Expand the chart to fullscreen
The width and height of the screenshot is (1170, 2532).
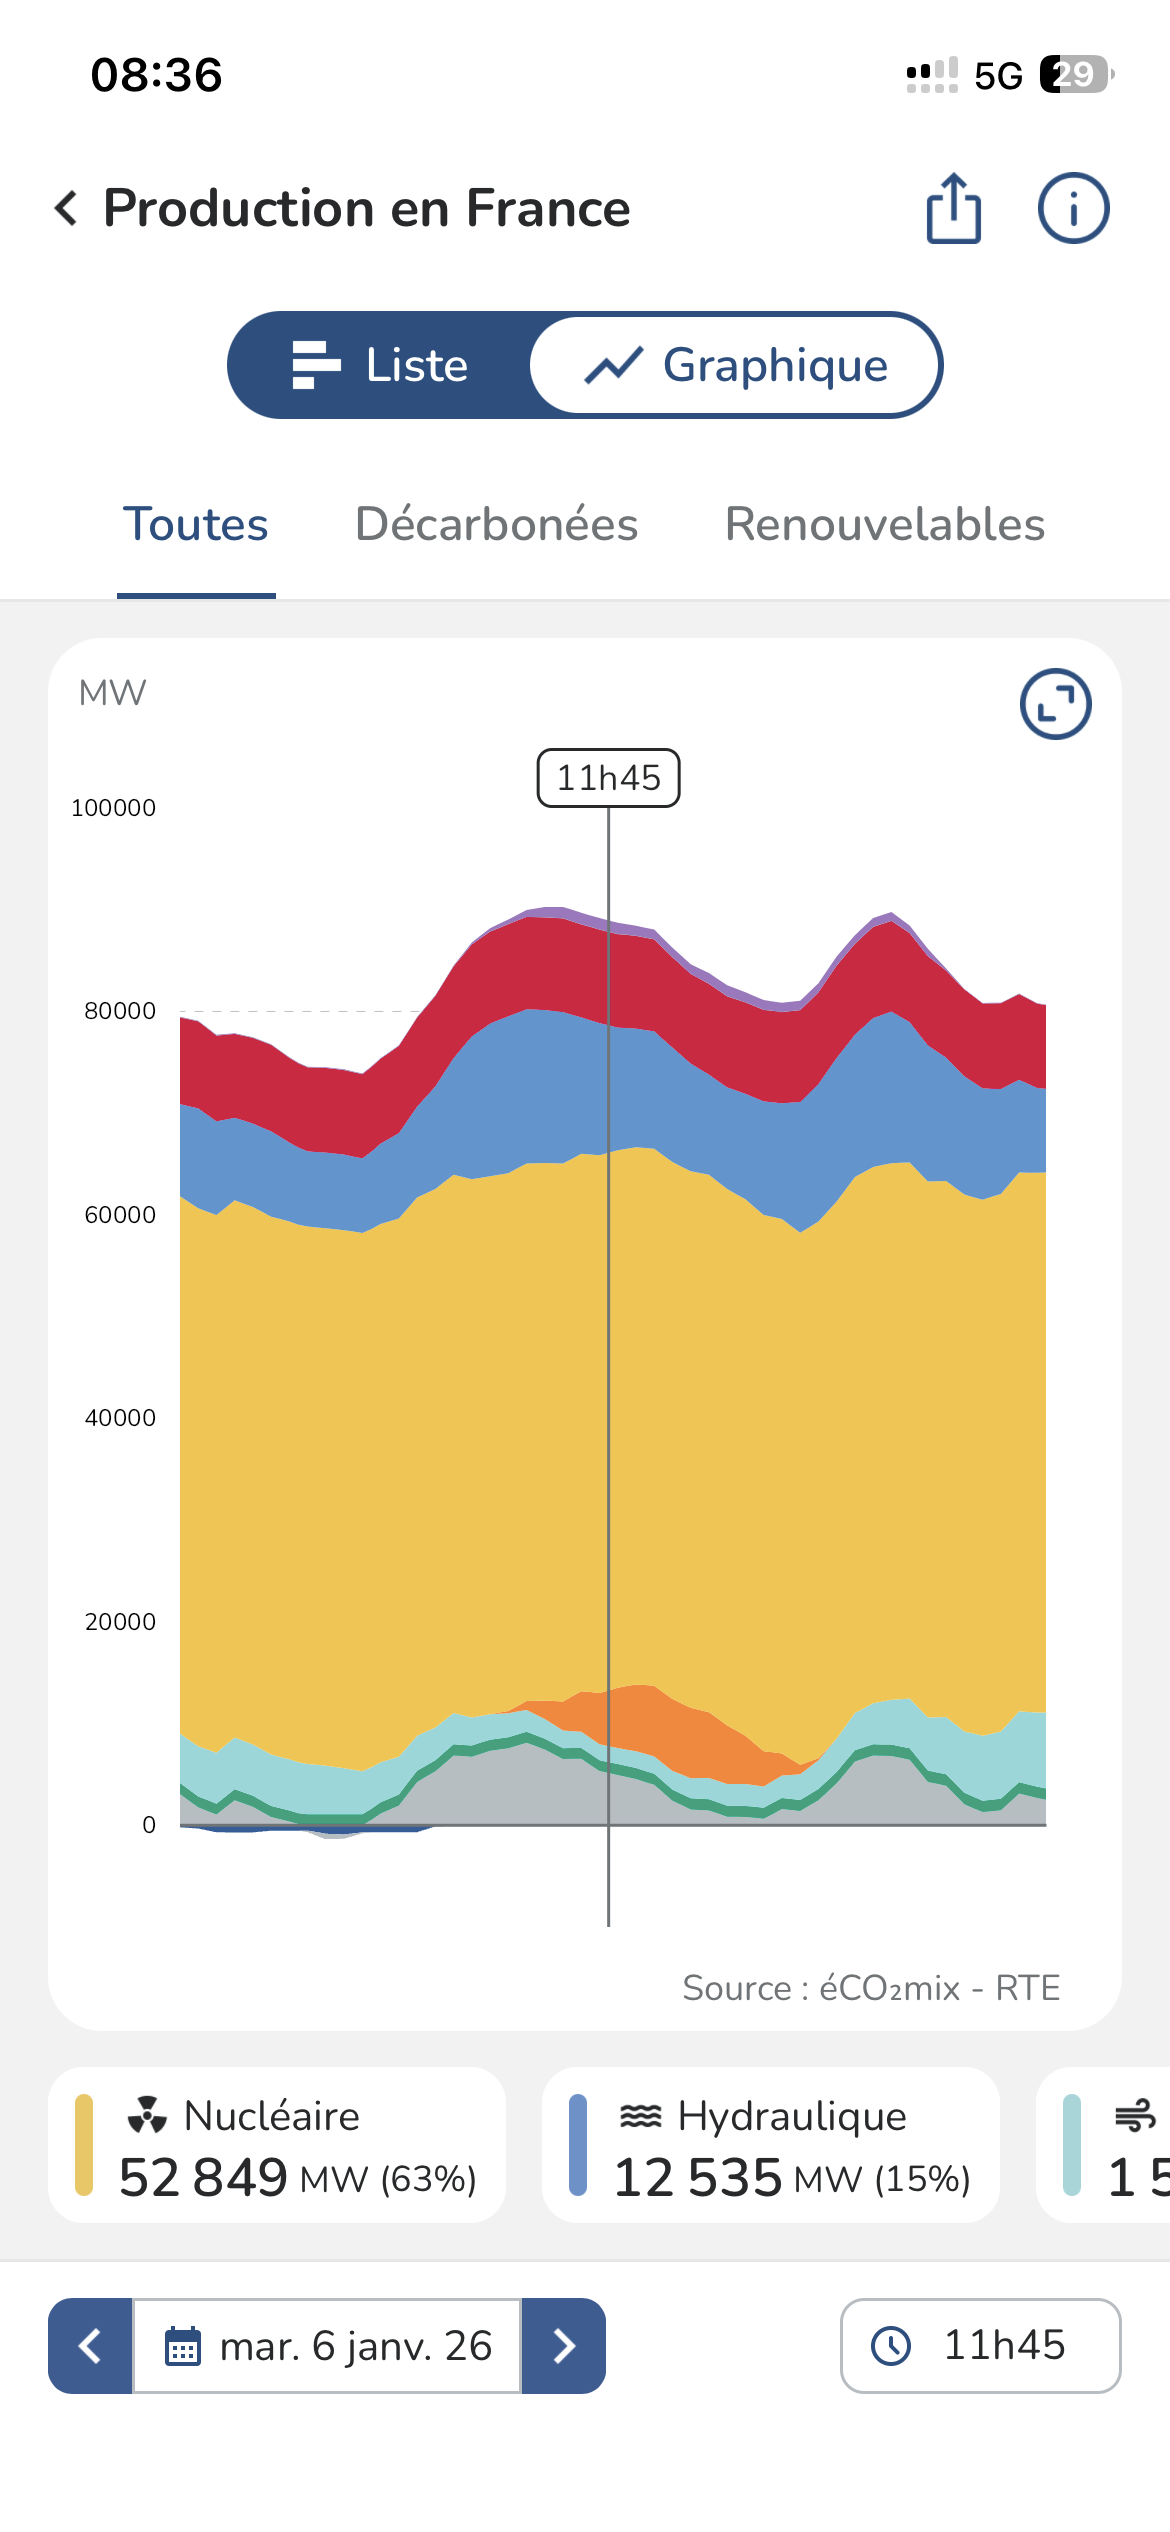click(1055, 704)
